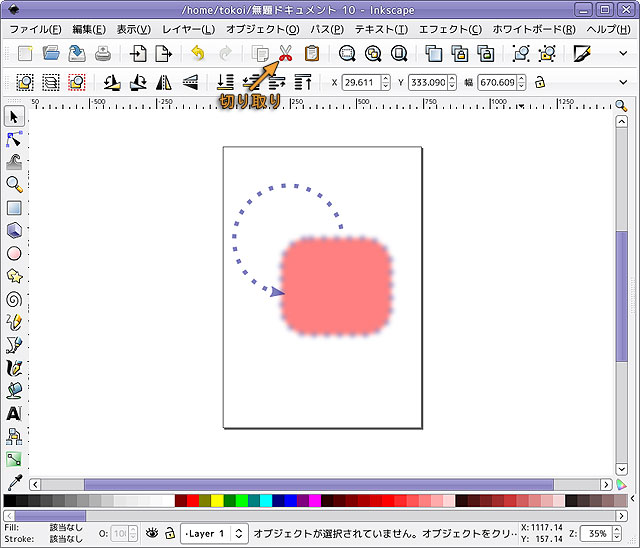Pick the Star polygon tool
This screenshot has width=640, height=548.
tap(14, 276)
